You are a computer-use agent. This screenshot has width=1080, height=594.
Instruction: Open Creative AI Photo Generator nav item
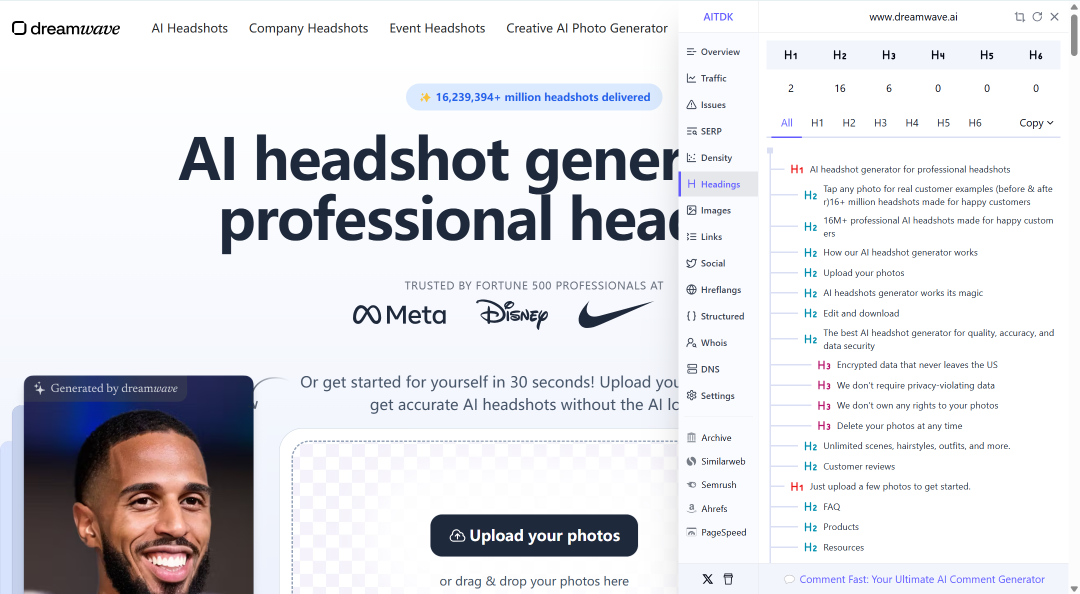click(587, 28)
